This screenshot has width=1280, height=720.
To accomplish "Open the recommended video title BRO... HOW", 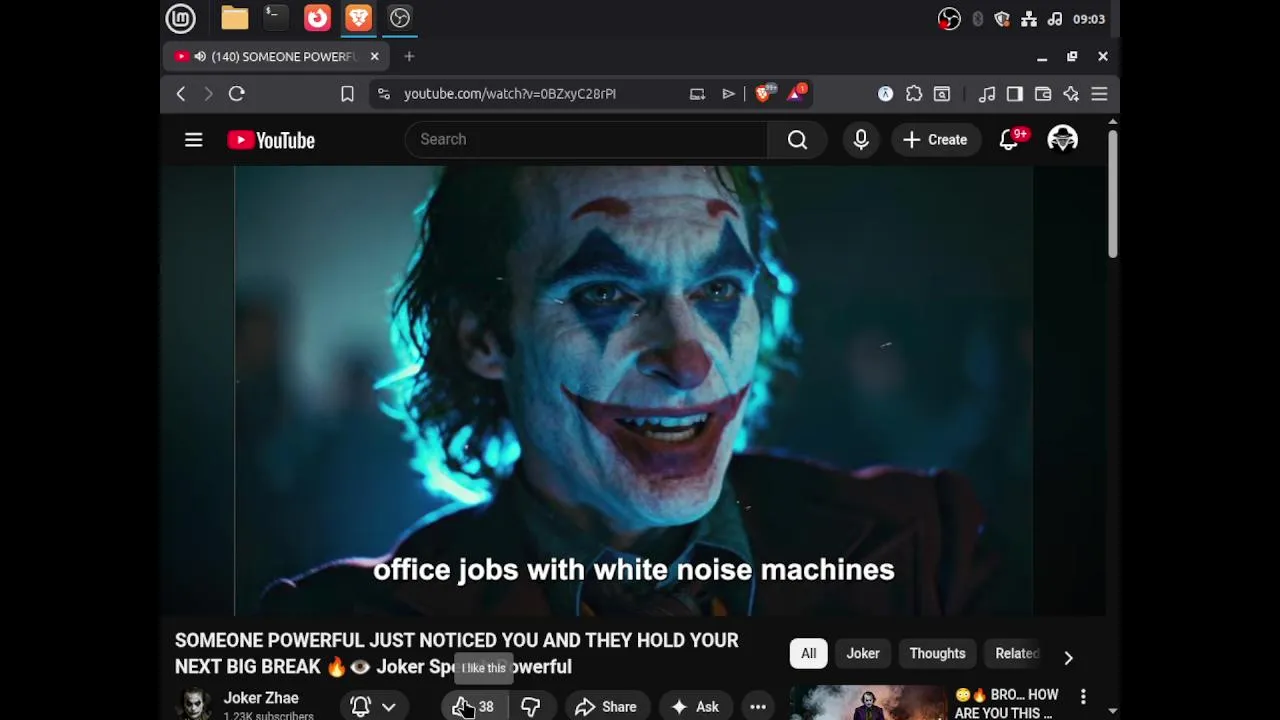I will (1006, 704).
